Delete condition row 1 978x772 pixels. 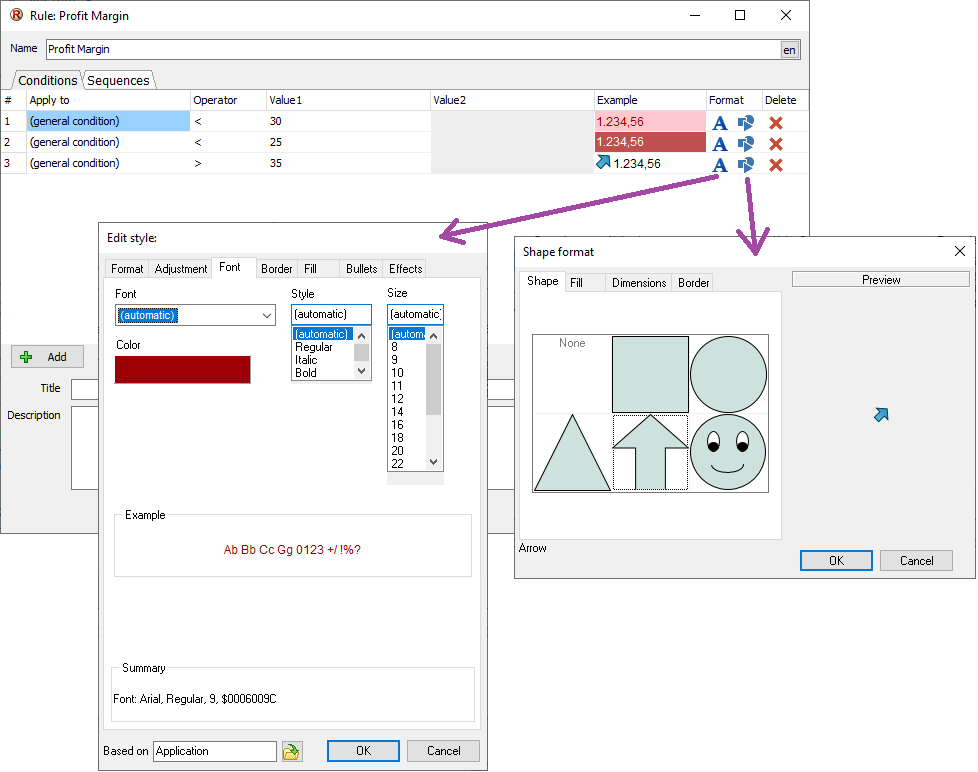tap(776, 123)
